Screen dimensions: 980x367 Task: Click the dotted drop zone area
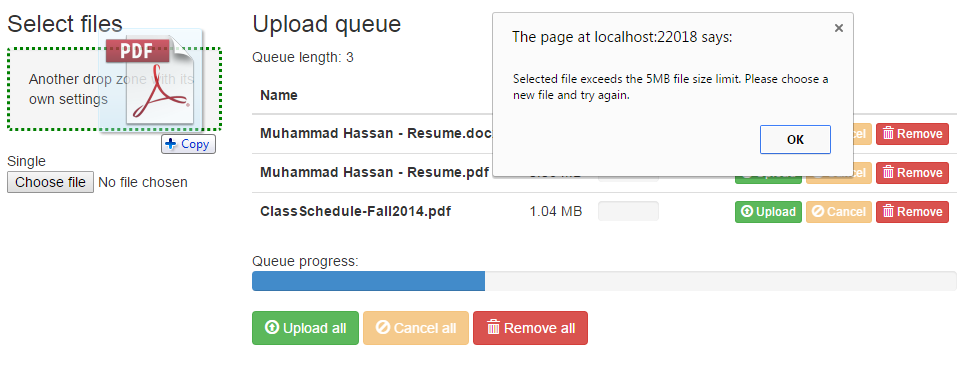pyautogui.click(x=114, y=89)
